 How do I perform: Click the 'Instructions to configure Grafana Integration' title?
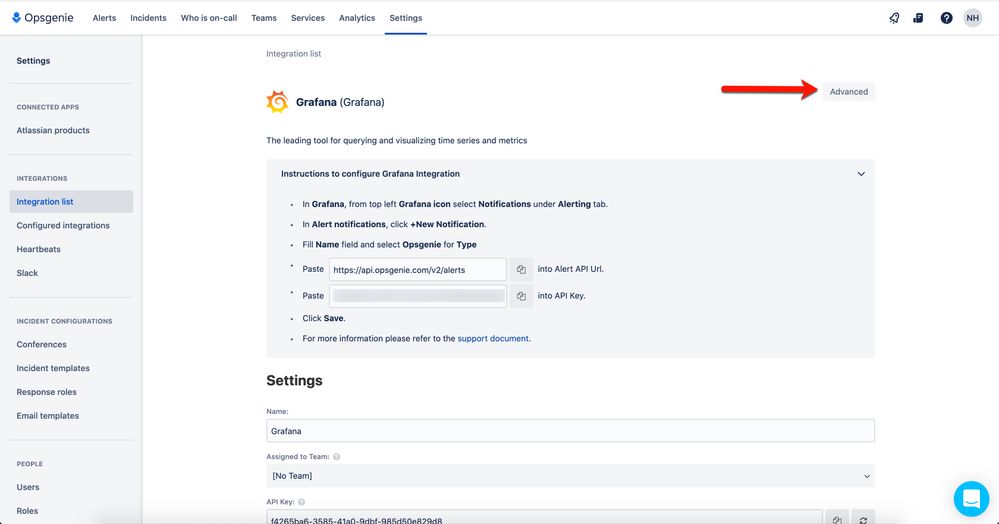[370, 173]
